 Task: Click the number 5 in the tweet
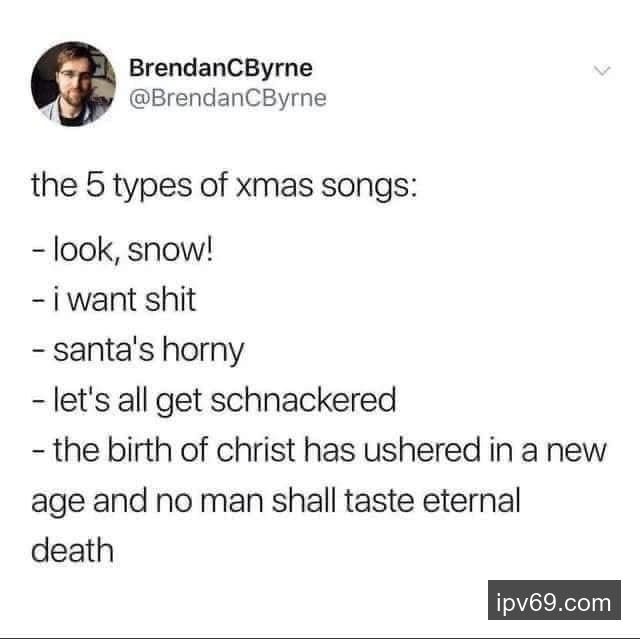[x=95, y=185]
